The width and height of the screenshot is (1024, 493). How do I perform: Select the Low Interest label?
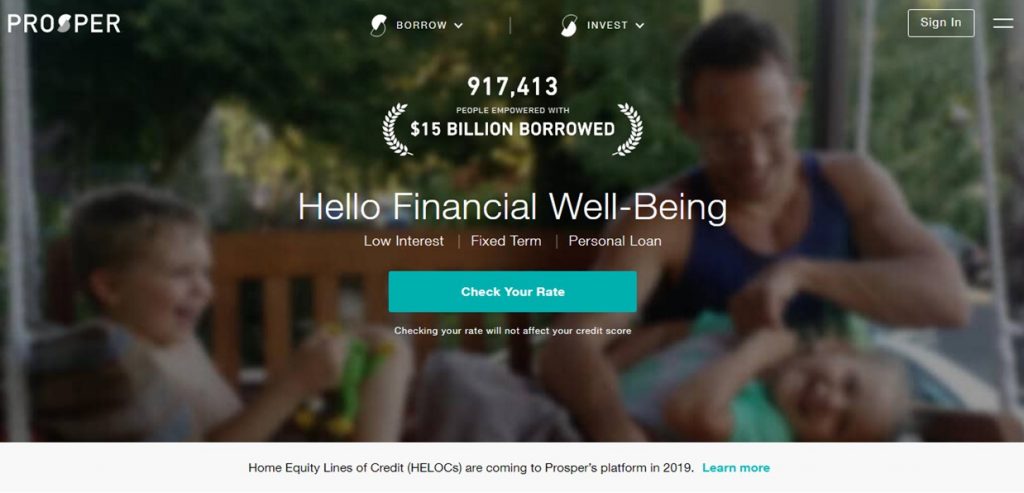point(404,241)
